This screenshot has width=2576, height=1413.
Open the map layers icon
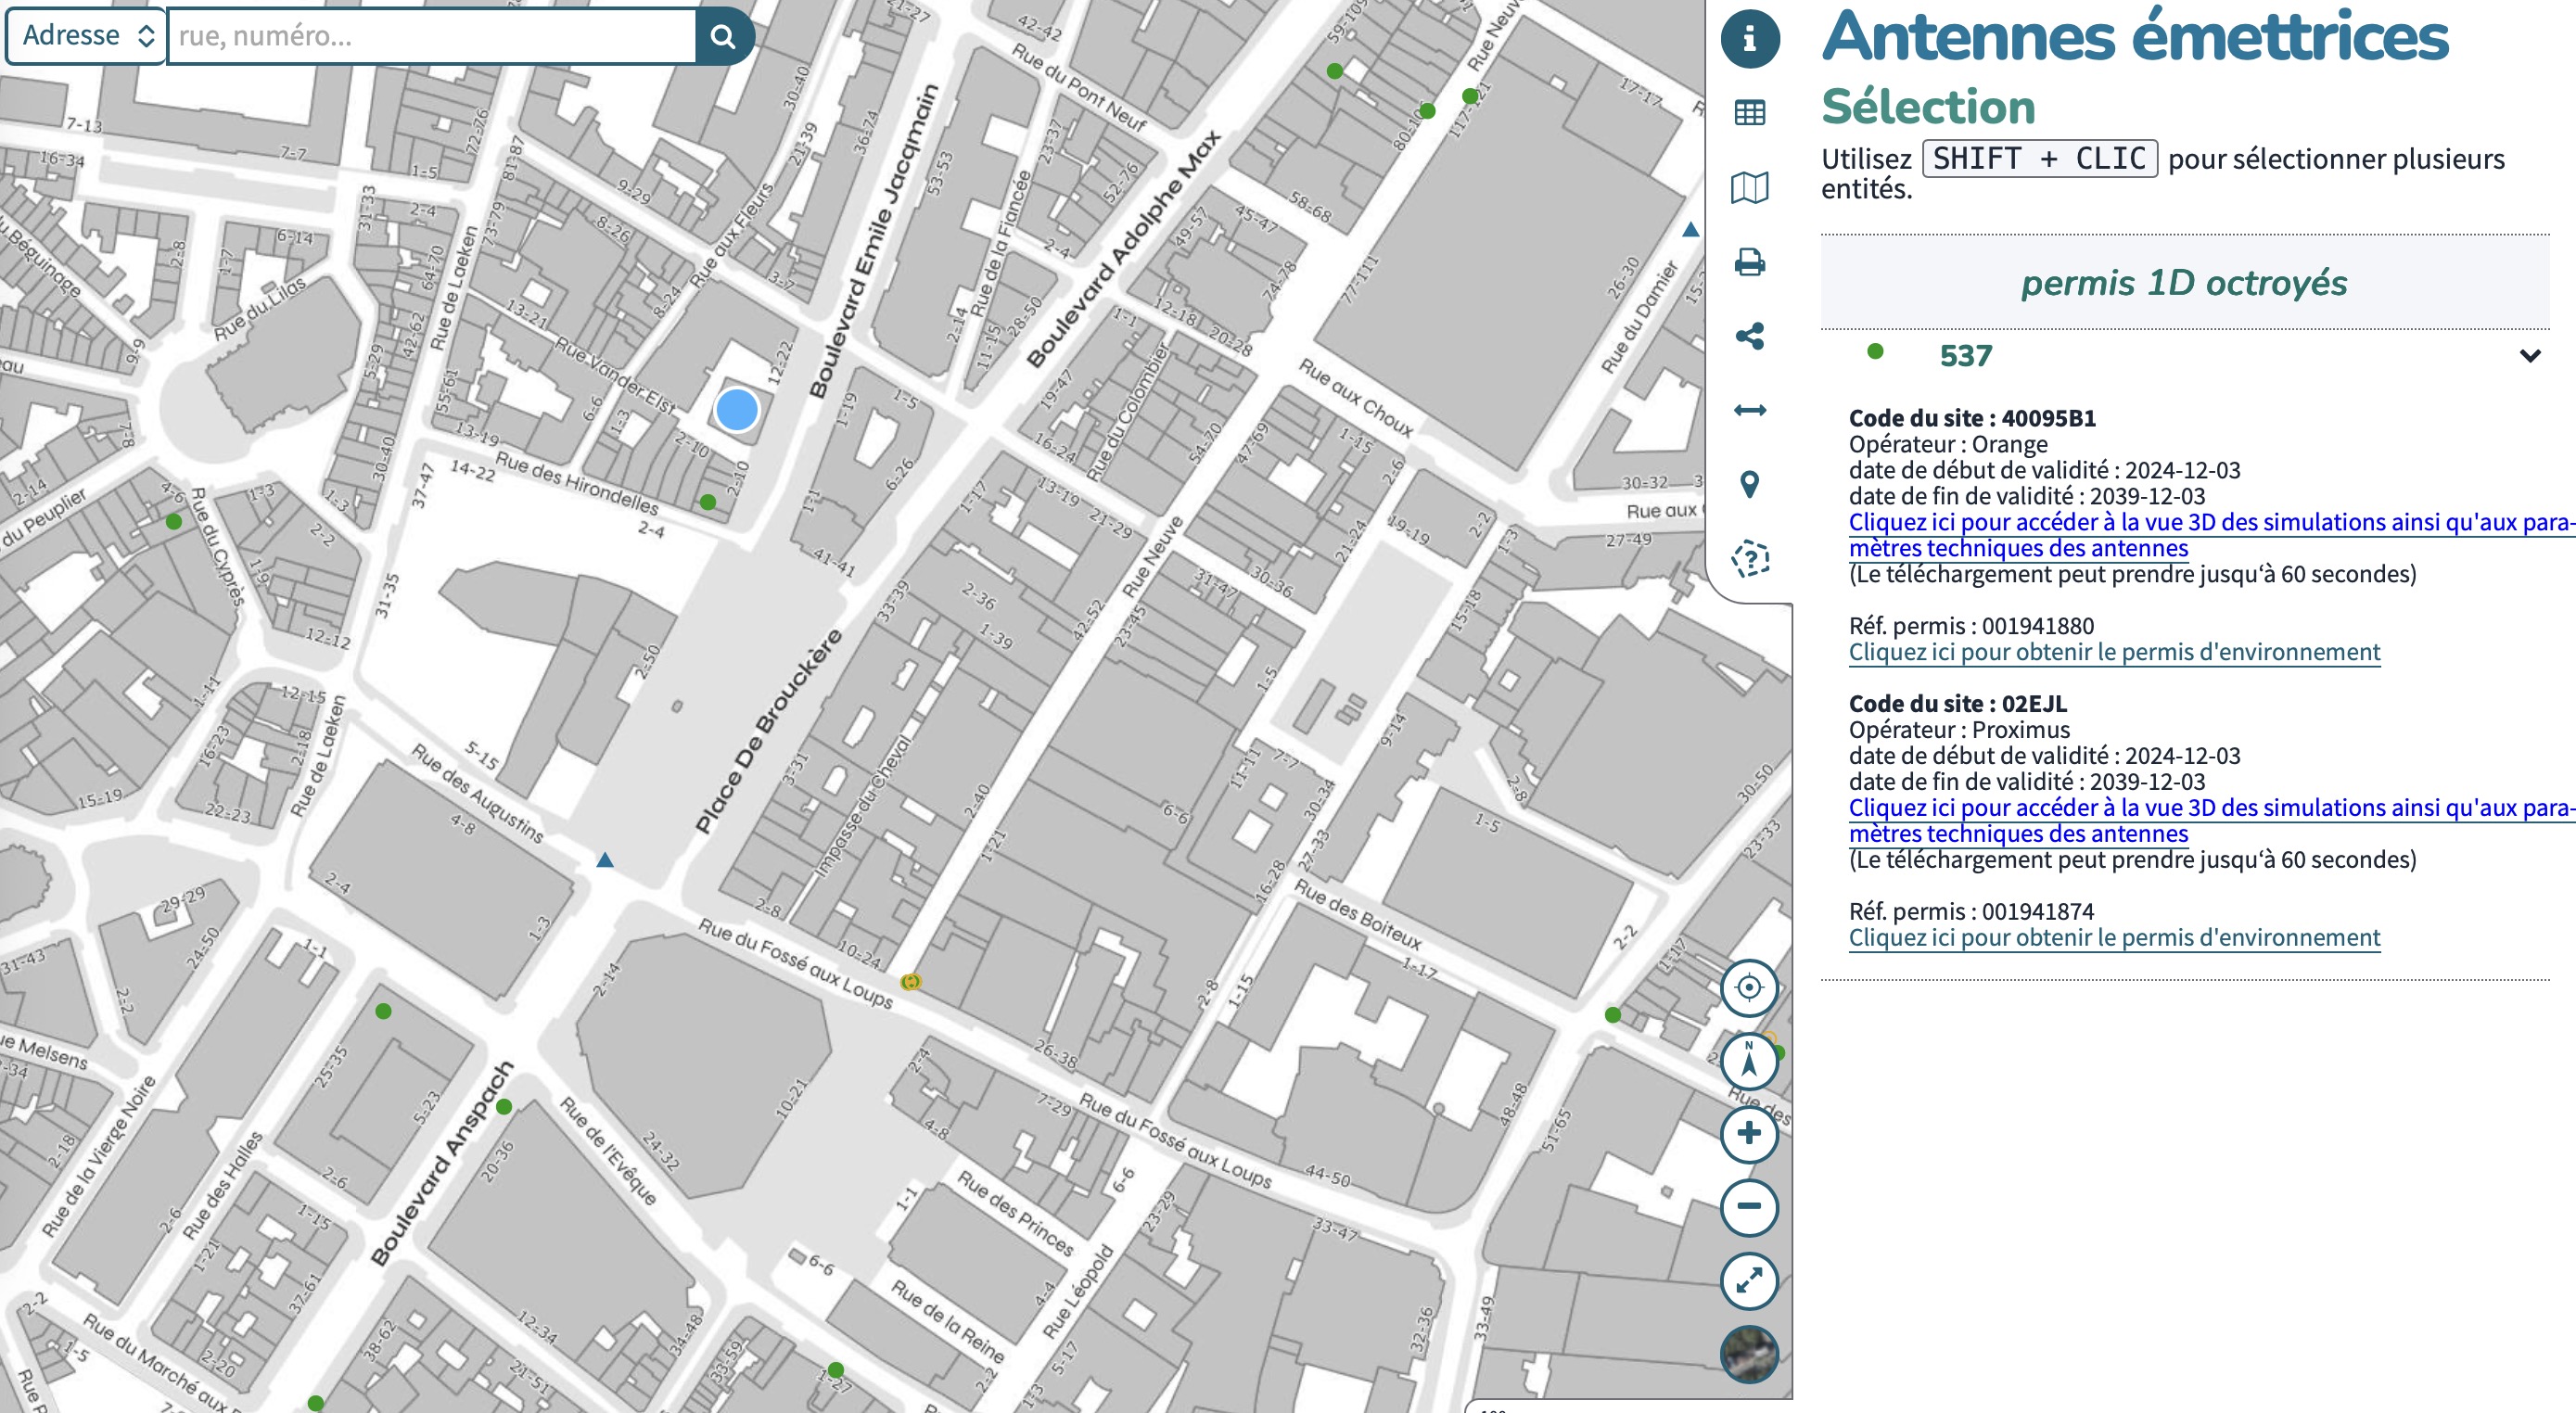point(1749,187)
